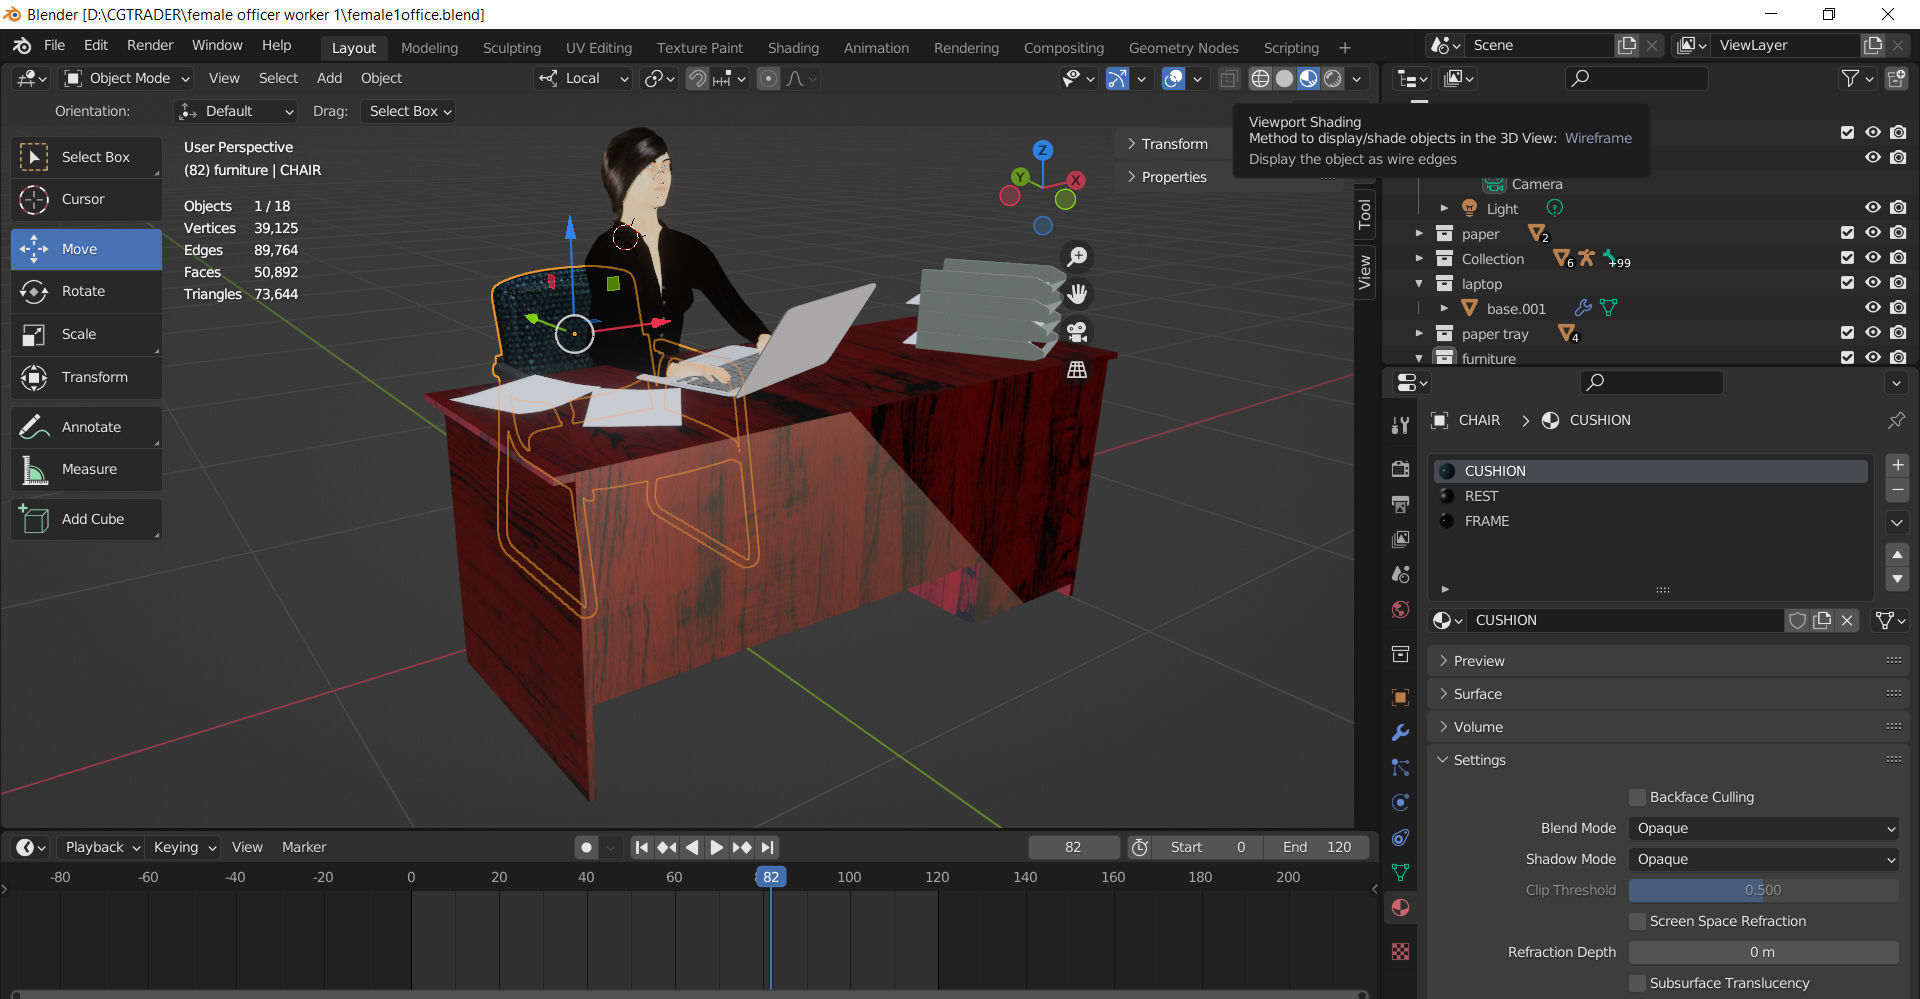Toggle the show gizmo button
Screen dimensions: 1920x999
point(1117,78)
